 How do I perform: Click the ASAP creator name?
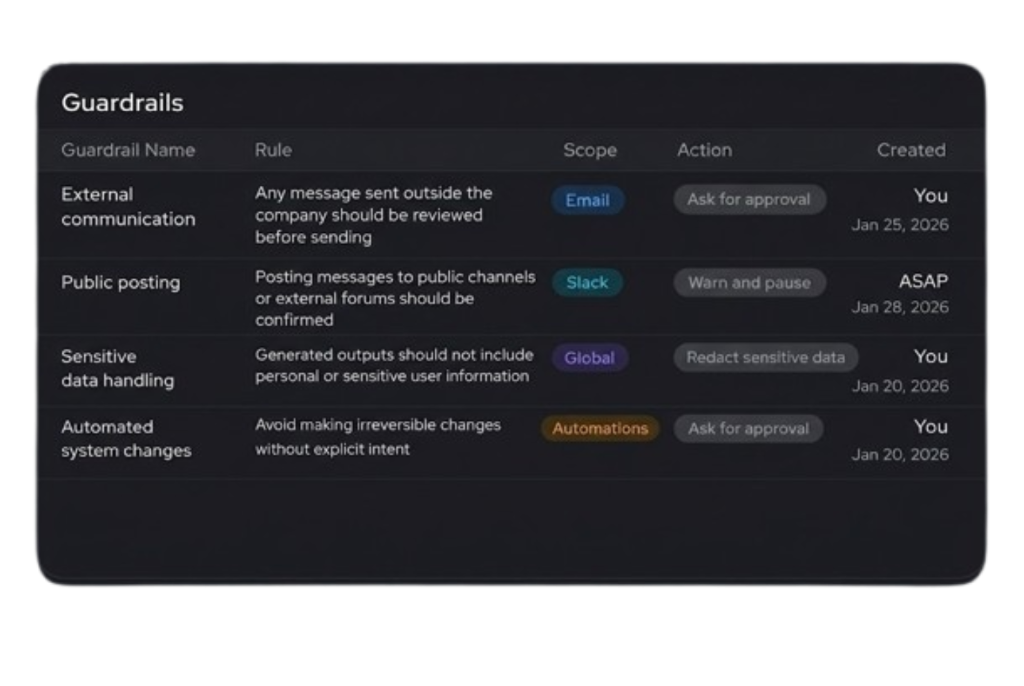[x=922, y=281]
